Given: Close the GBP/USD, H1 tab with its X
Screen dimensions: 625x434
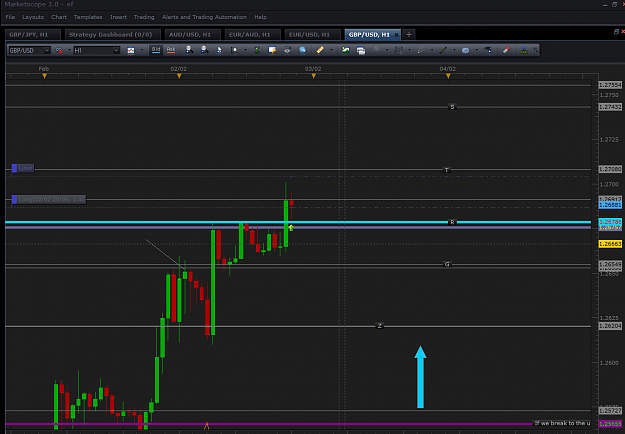Looking at the screenshot, I should 396,35.
